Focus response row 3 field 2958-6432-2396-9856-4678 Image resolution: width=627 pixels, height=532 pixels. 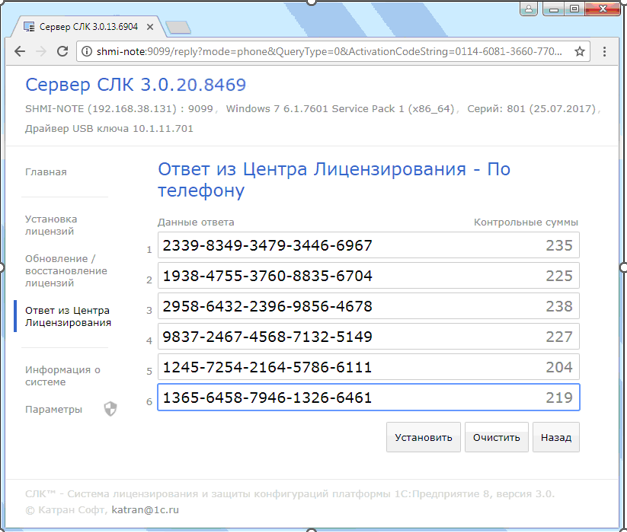pos(368,306)
